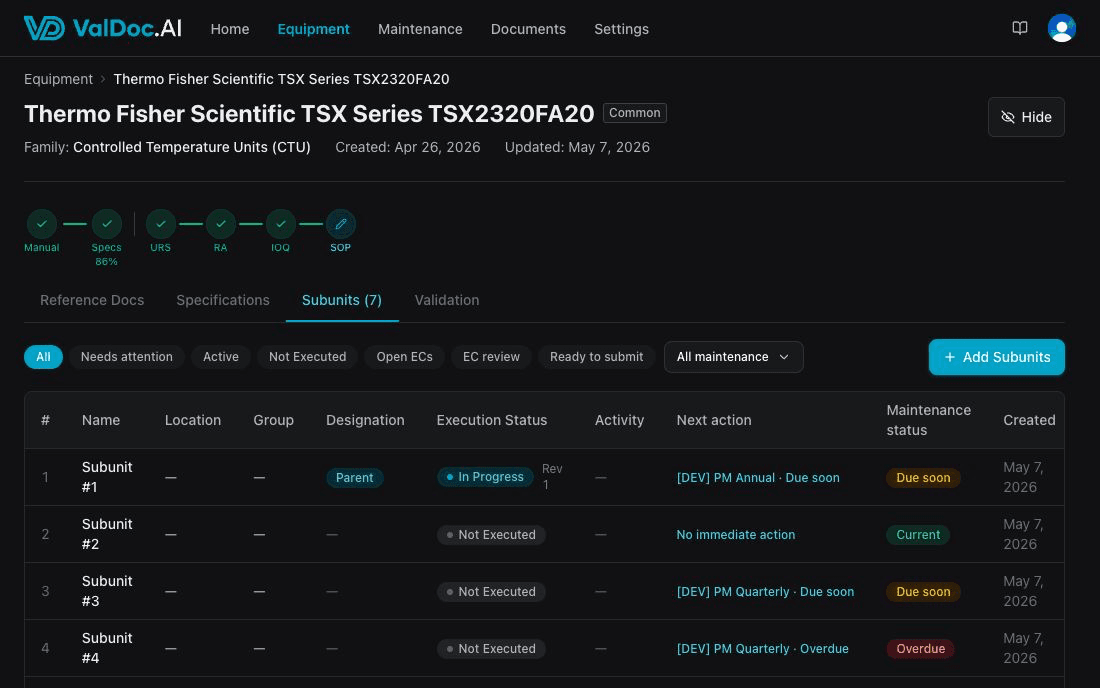Screen dimensions: 1100x688
Task: Click the ValDoc.AI logo
Action: click(x=102, y=28)
